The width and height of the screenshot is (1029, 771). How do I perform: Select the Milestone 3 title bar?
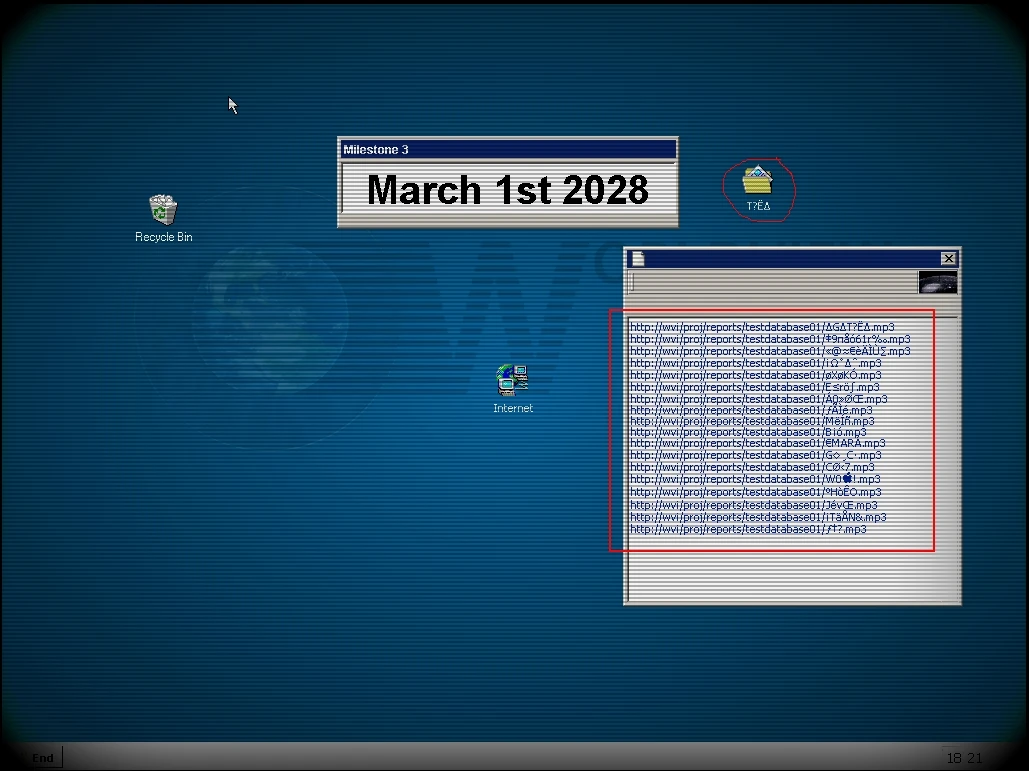(x=507, y=150)
